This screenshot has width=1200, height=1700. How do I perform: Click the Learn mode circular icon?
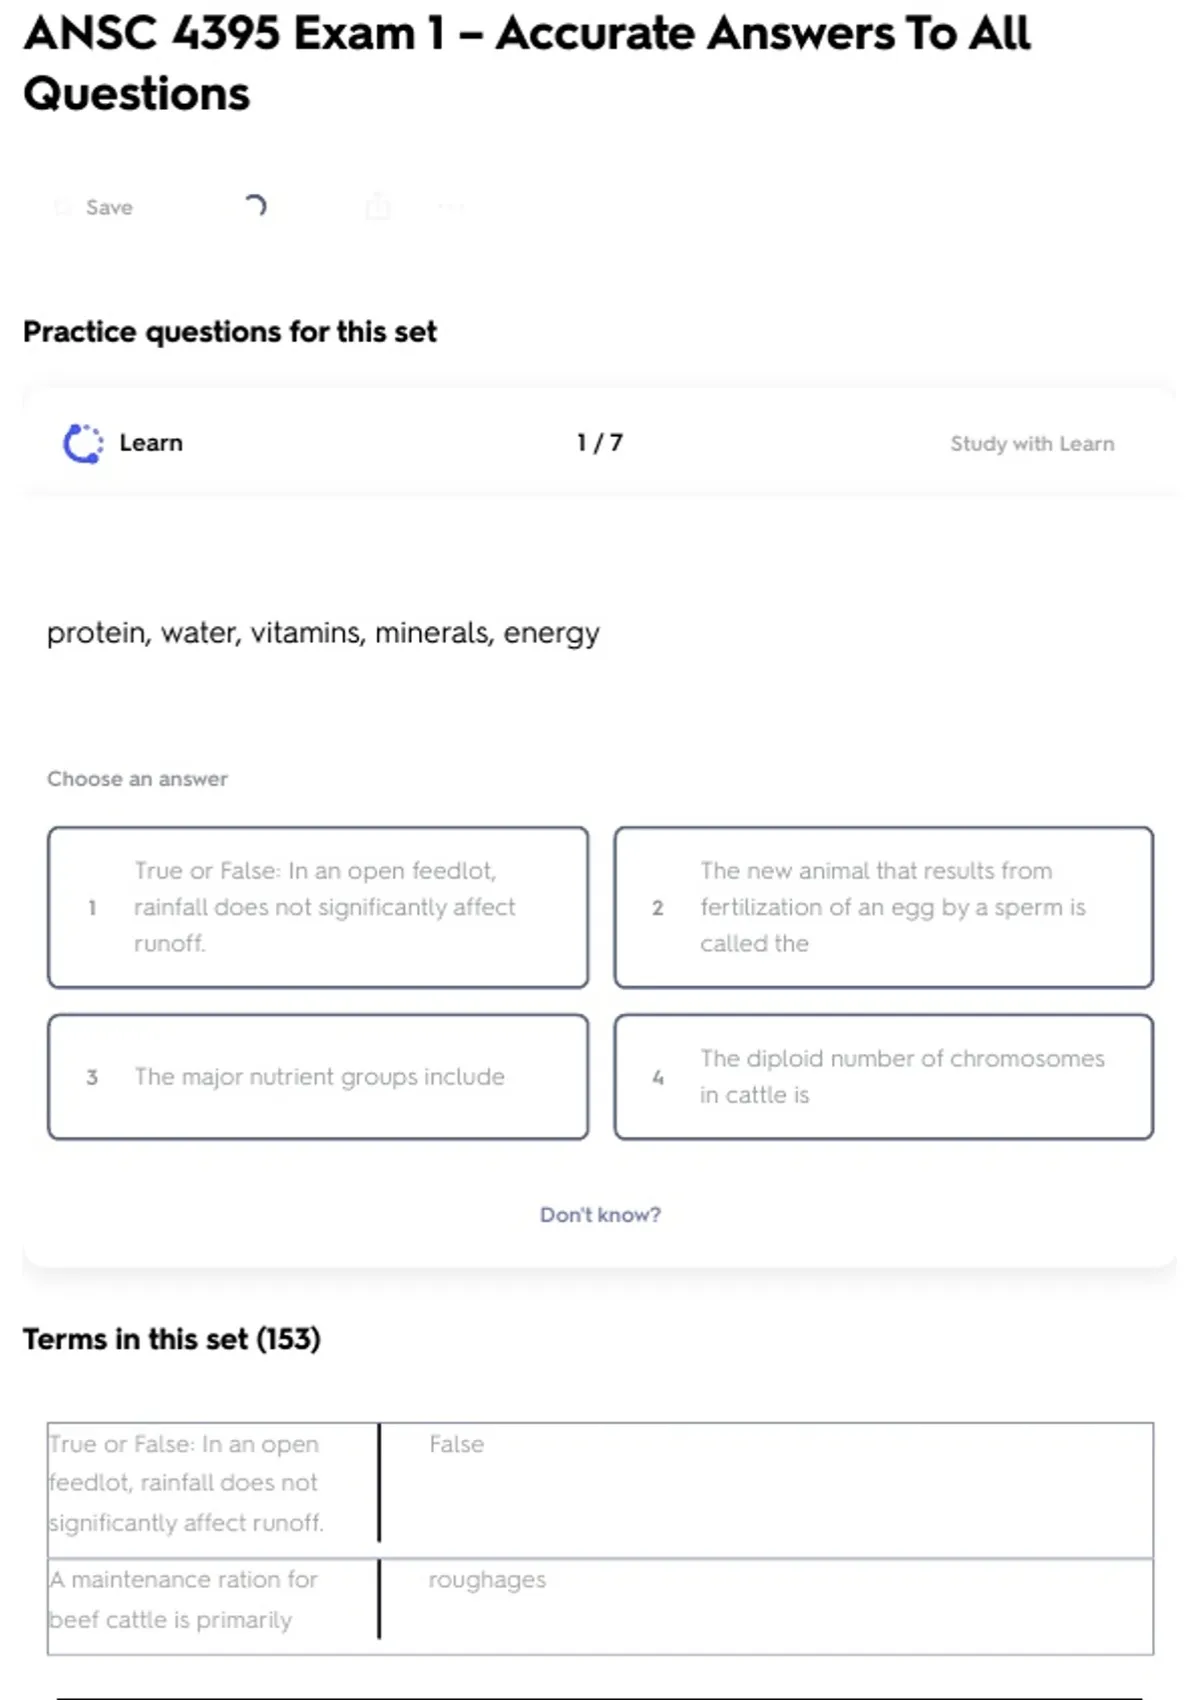click(x=83, y=443)
